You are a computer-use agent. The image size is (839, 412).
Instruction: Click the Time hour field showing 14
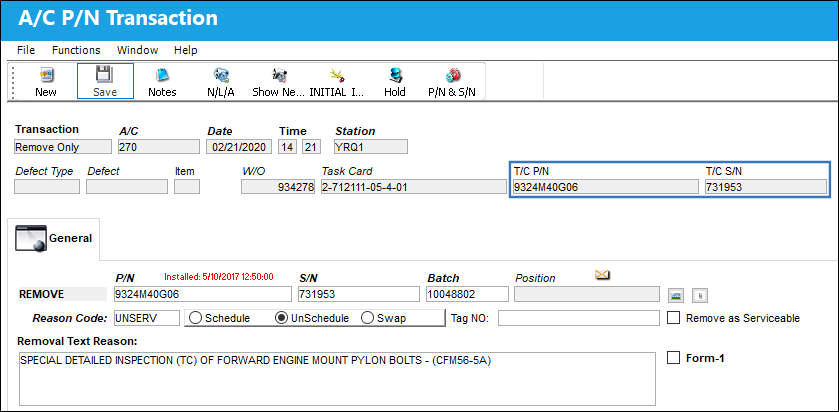coord(288,147)
